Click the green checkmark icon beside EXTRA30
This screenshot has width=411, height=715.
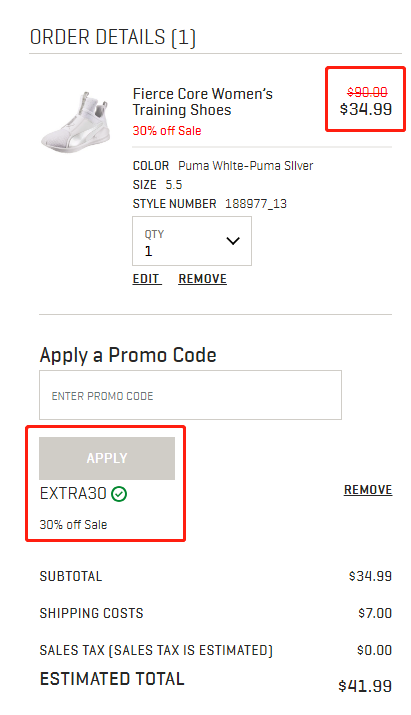pos(119,494)
